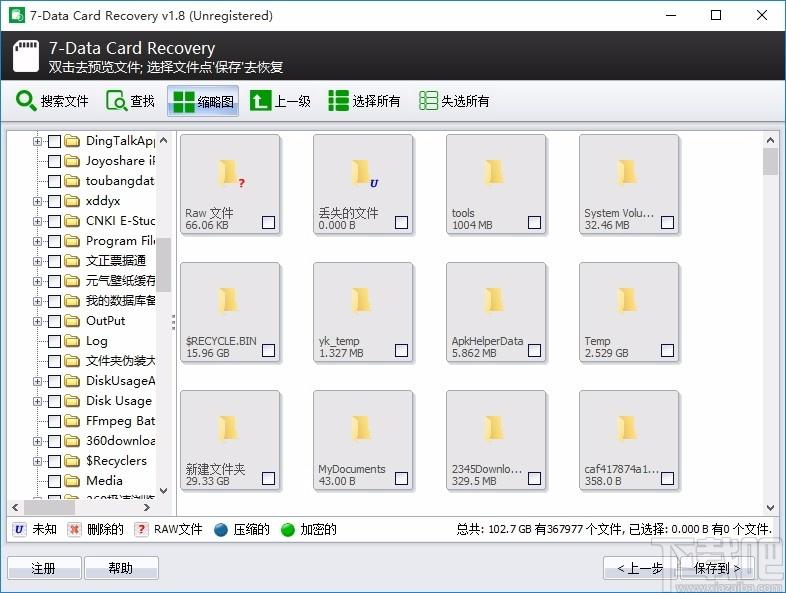The width and height of the screenshot is (786, 593).
Task: Select the tools folder icon
Action: [x=495, y=172]
